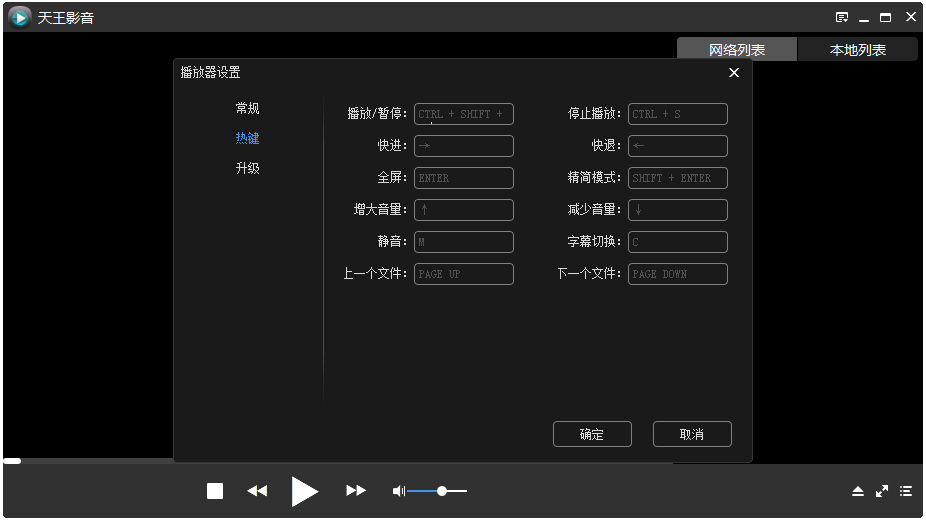The height and width of the screenshot is (520, 926).
Task: Mute audio via the speaker icon
Action: 399,491
